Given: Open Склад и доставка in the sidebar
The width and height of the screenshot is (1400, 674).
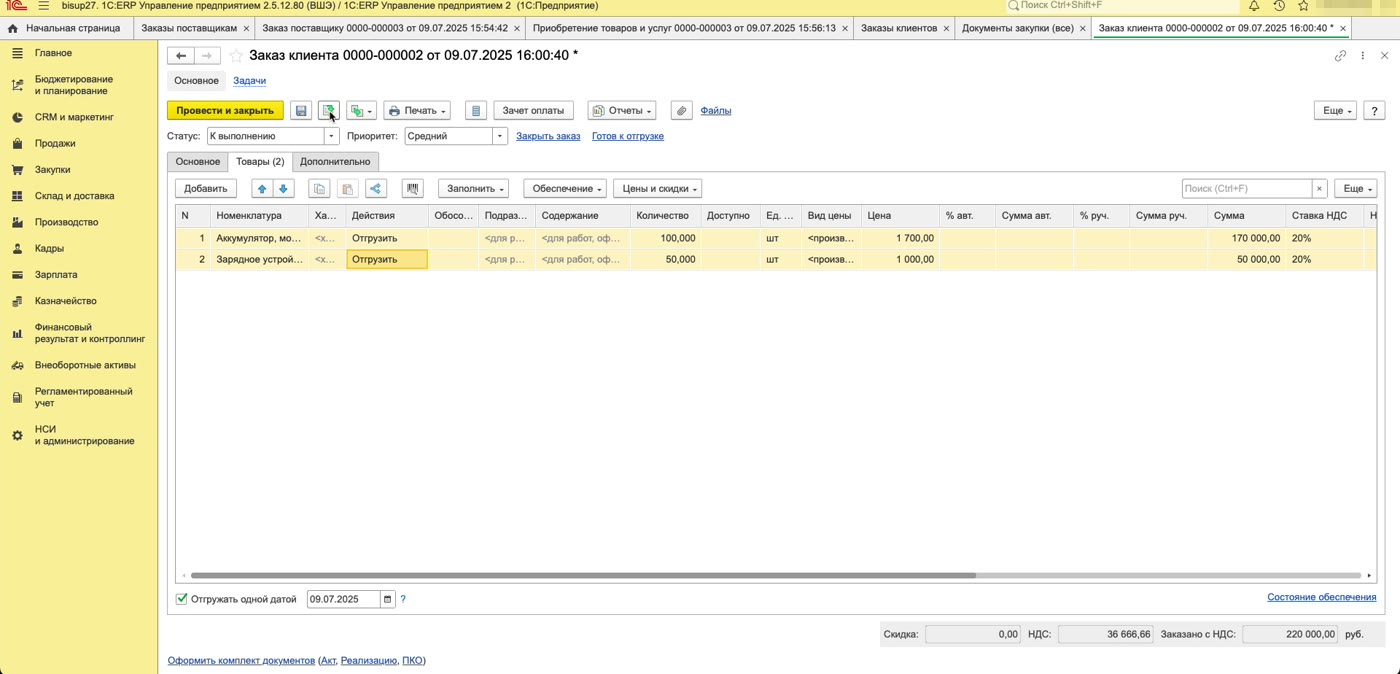Looking at the screenshot, I should point(74,196).
